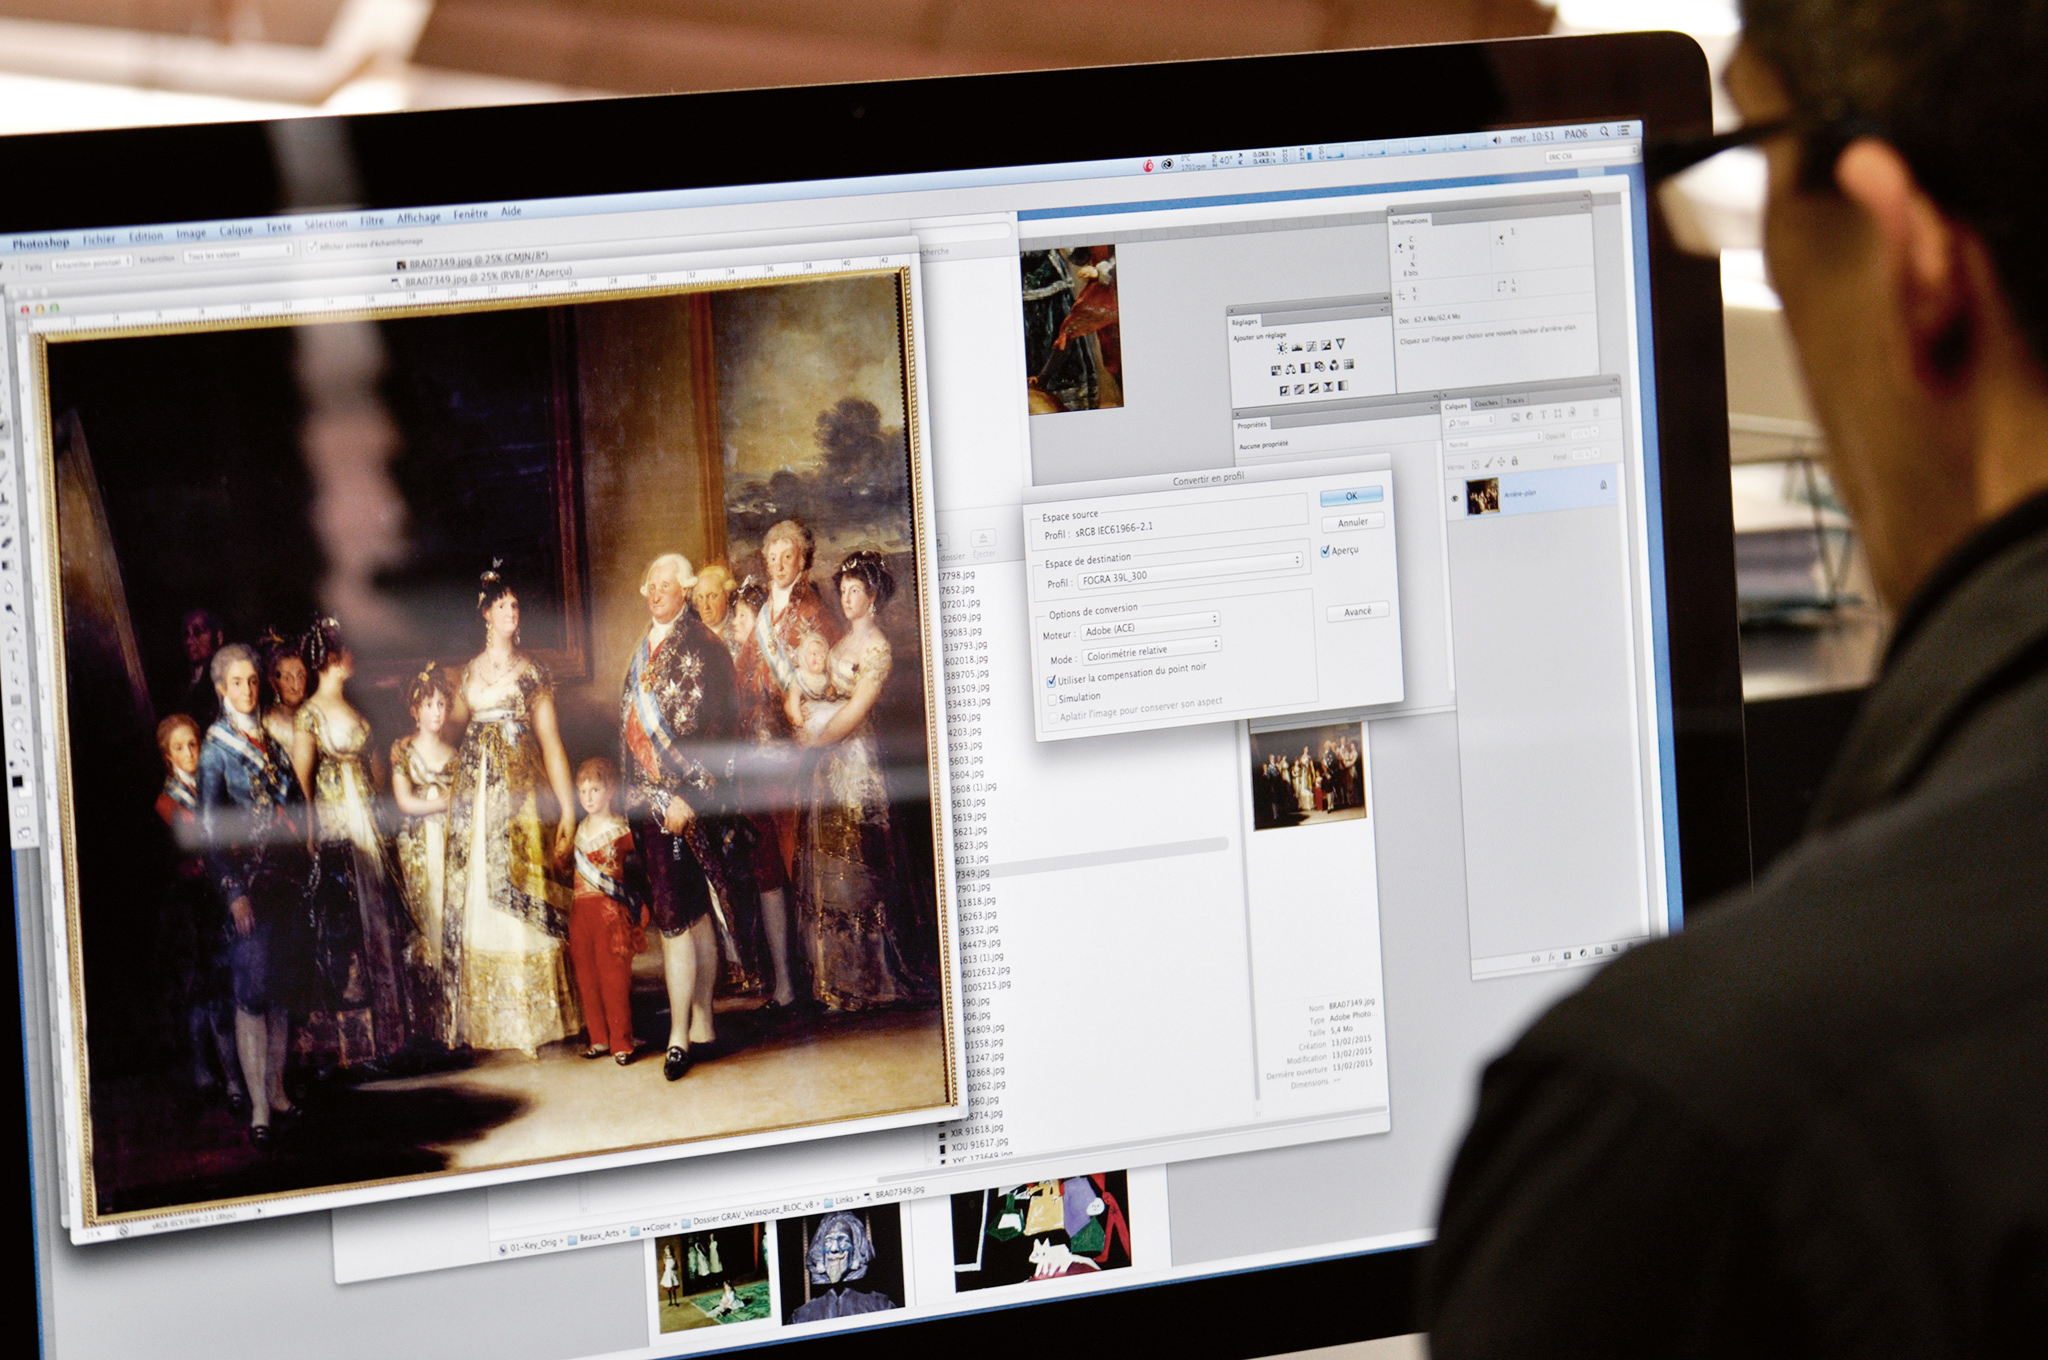Add a Black & White adjustment in Réglages
This screenshot has width=2048, height=1360.
[x=1306, y=368]
